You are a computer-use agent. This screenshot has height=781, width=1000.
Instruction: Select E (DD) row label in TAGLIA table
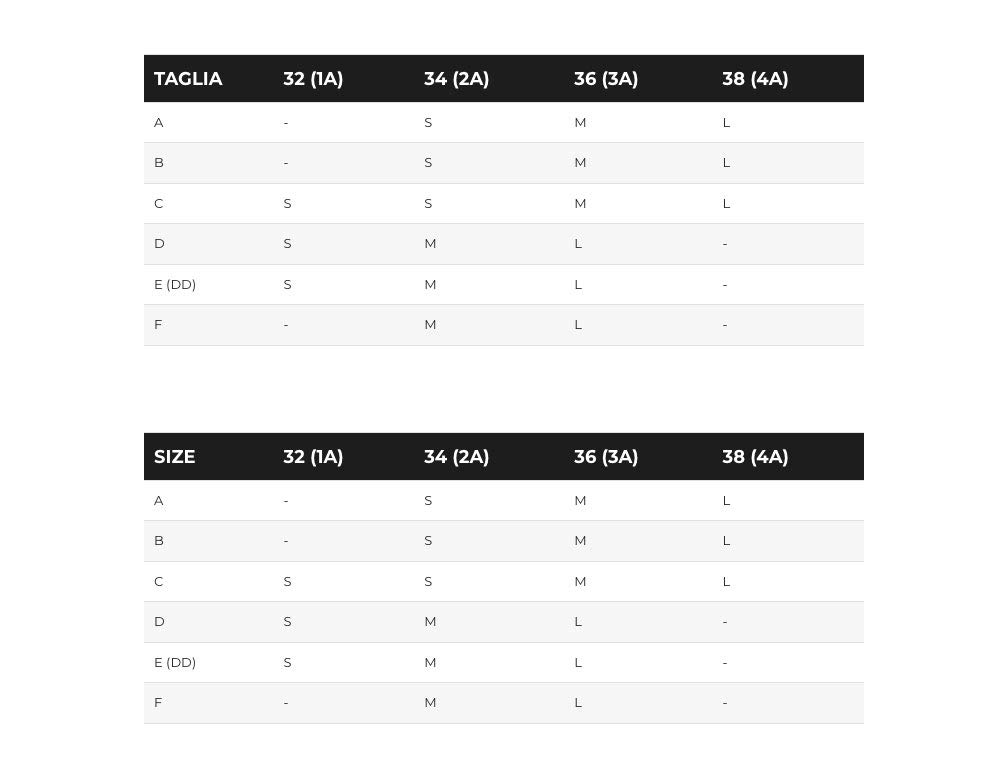click(x=175, y=285)
